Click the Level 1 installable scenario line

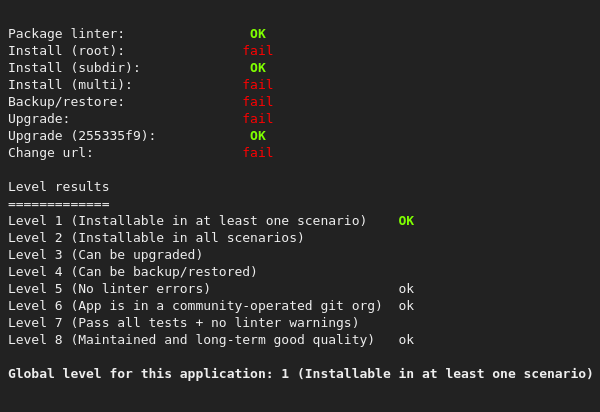[187, 221]
